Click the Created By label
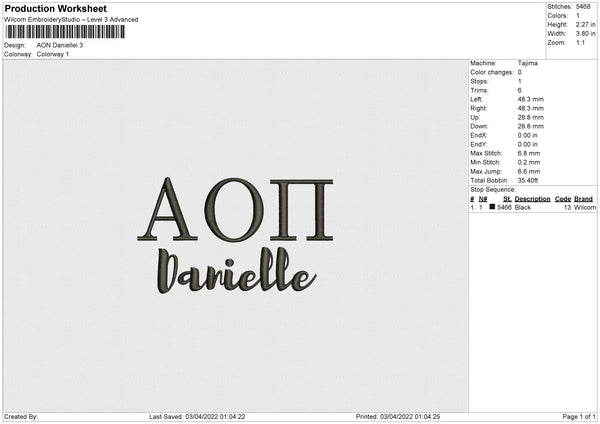The width and height of the screenshot is (600, 424). point(21,417)
